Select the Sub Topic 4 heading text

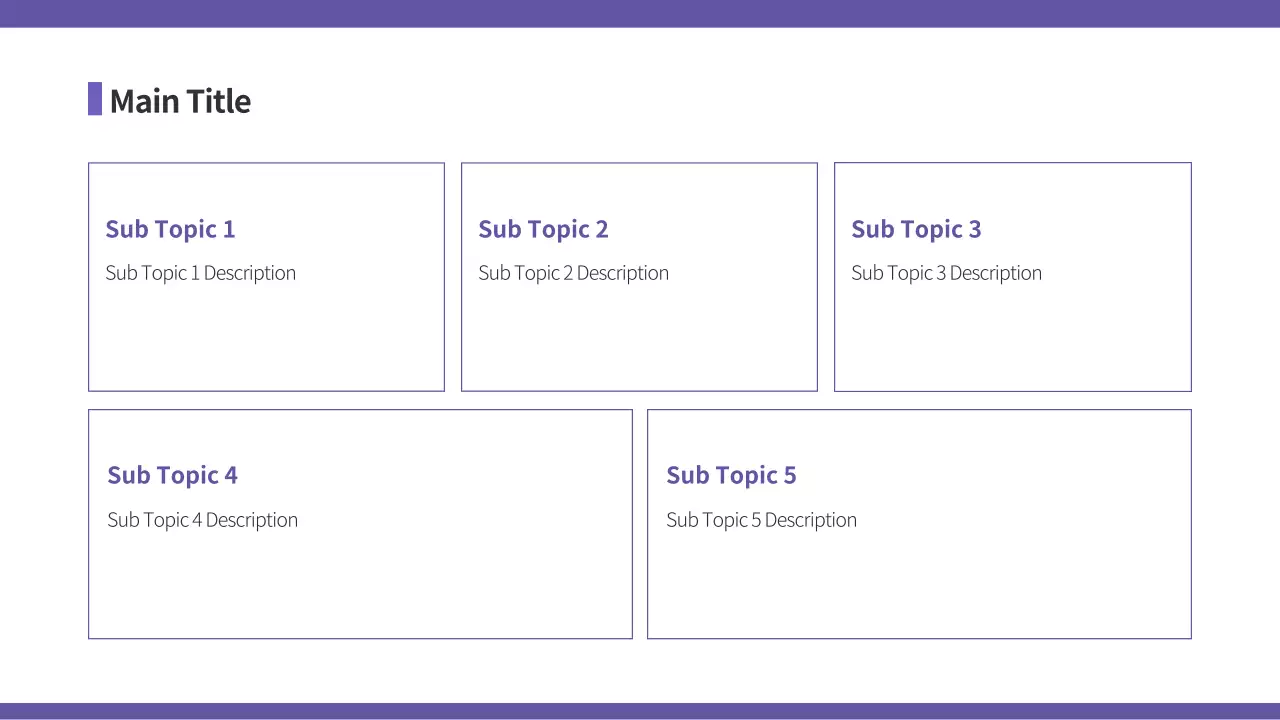coord(172,475)
